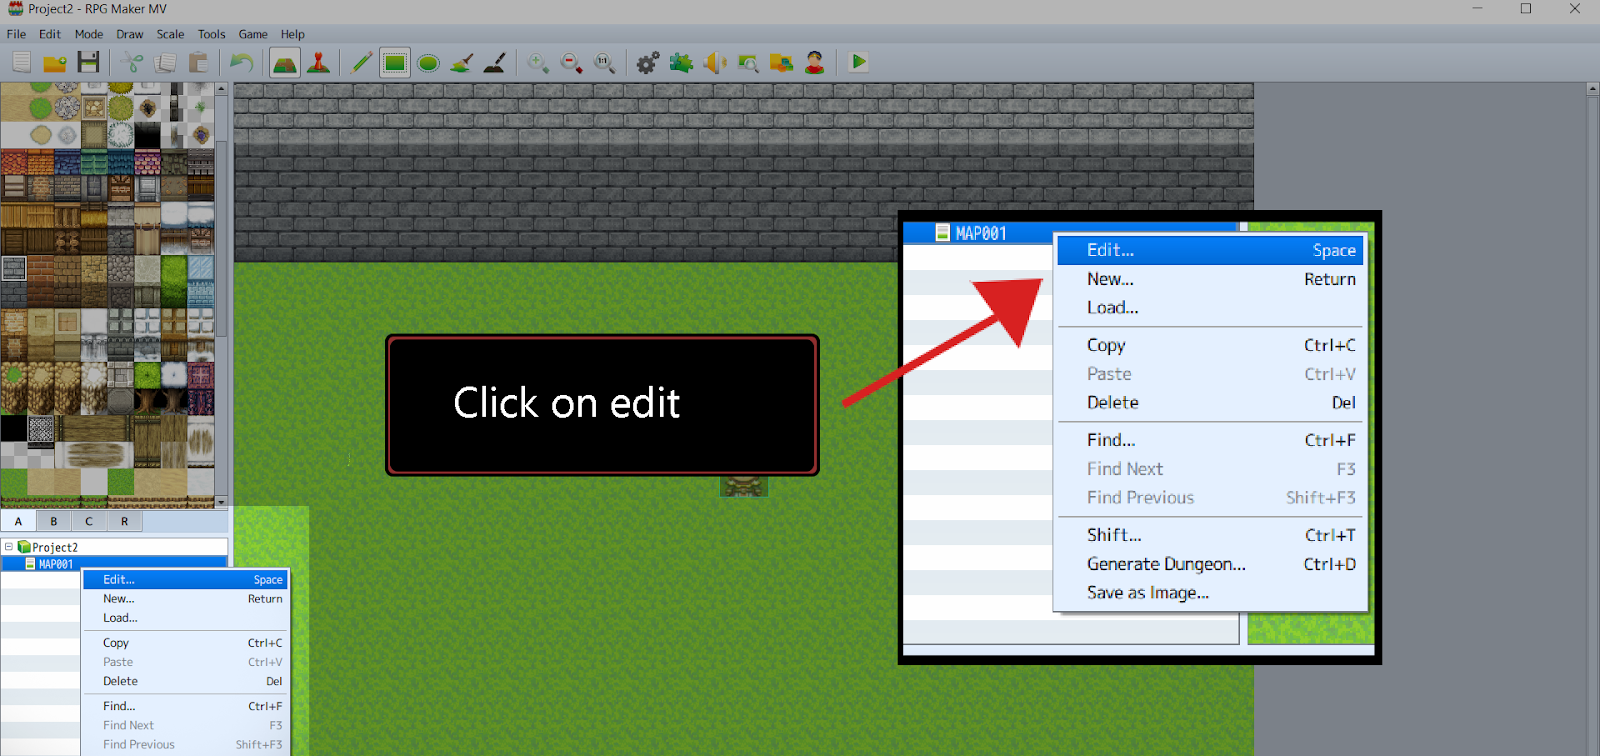
Task: Choose Edit... in the left context menu
Action: [185, 579]
